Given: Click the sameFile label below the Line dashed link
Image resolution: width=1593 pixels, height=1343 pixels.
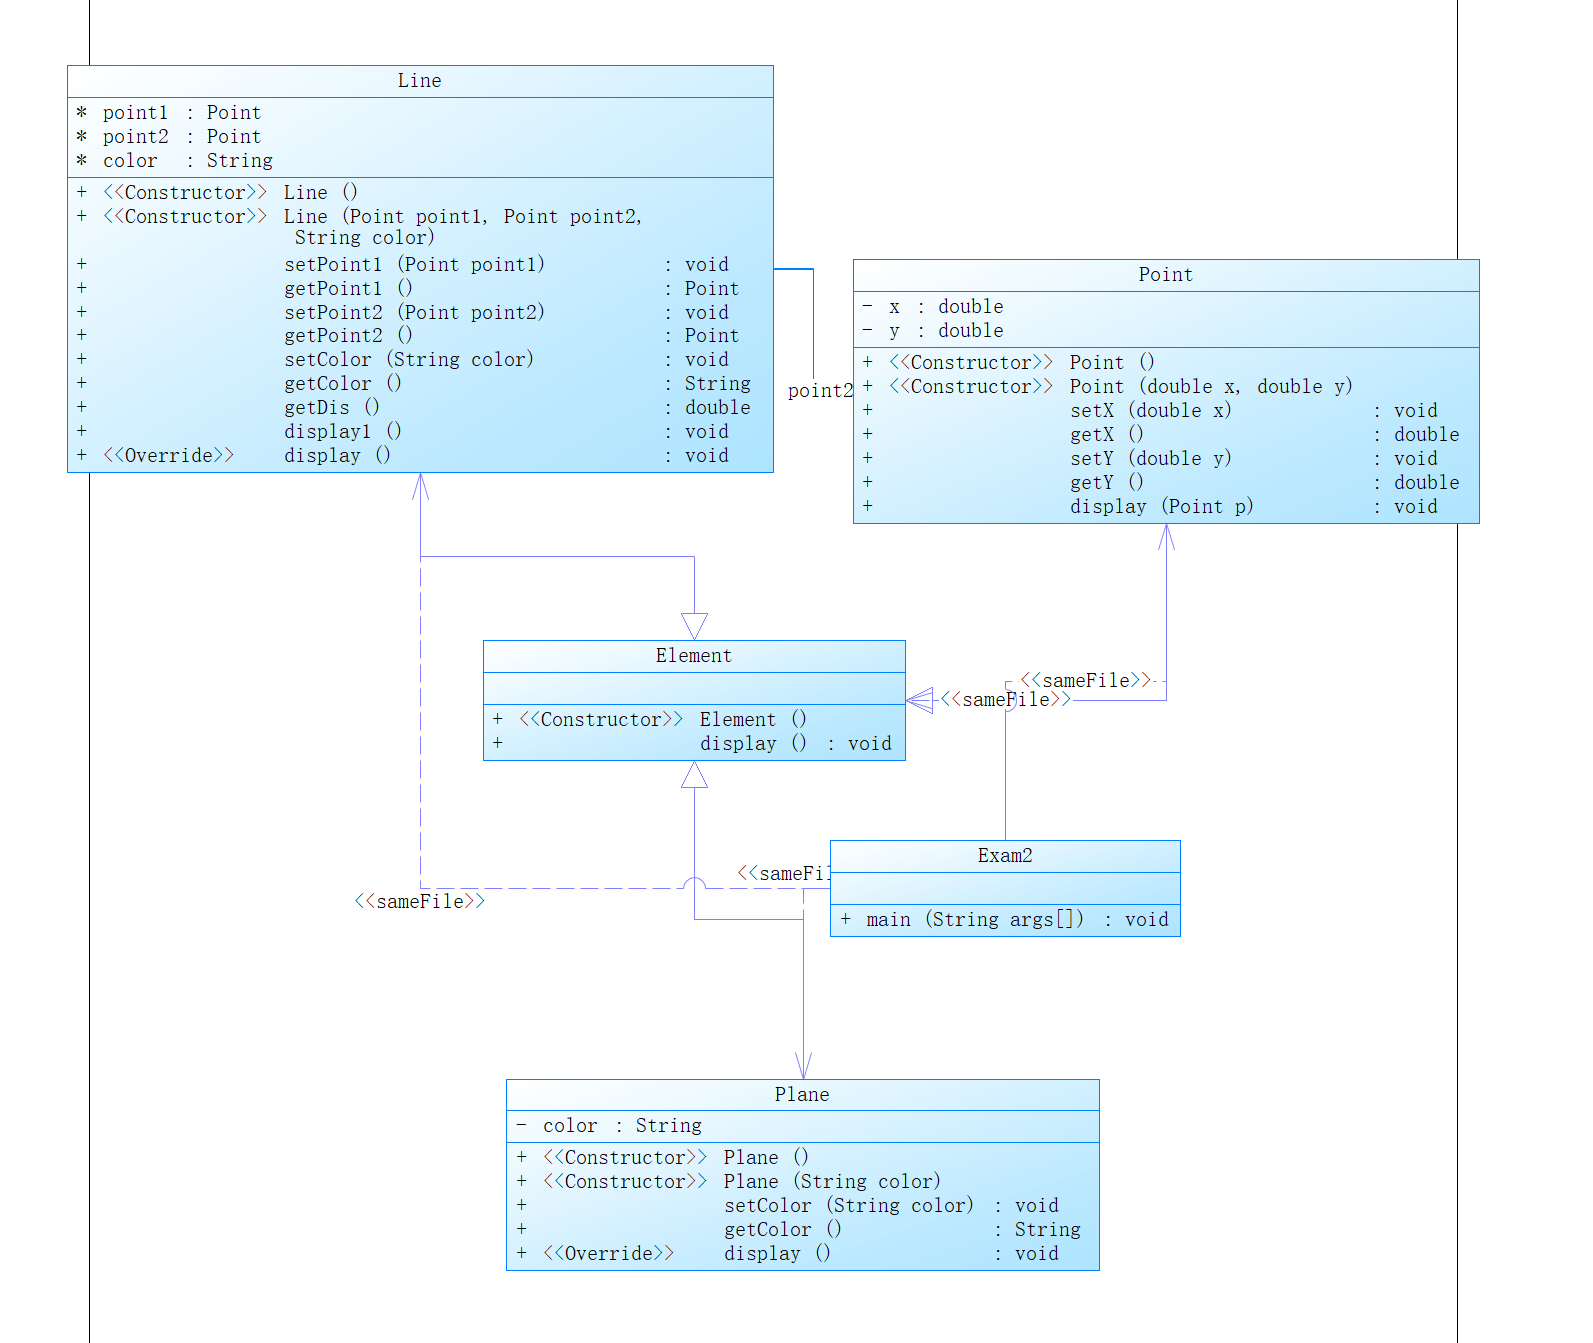Looking at the screenshot, I should (x=420, y=902).
